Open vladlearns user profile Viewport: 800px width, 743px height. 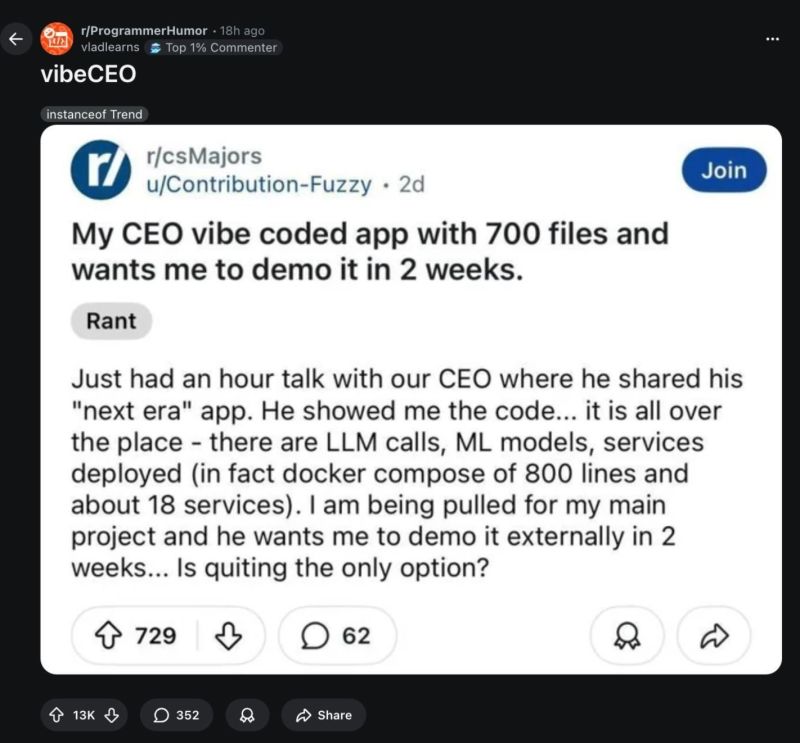[x=109, y=47]
